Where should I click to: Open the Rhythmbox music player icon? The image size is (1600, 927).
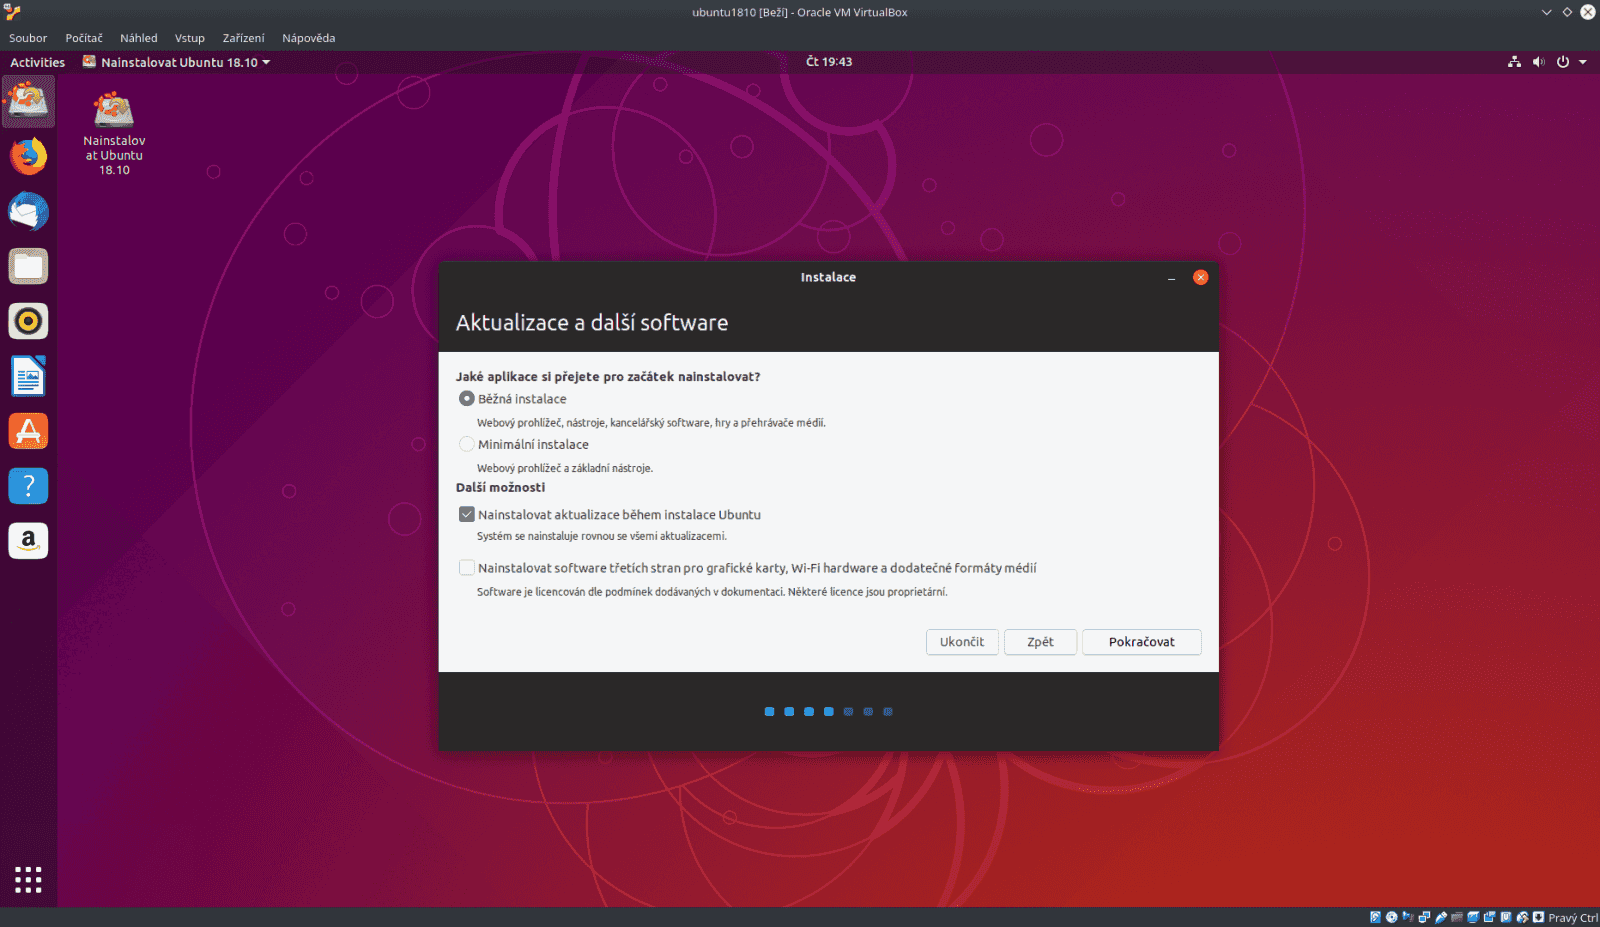click(28, 321)
